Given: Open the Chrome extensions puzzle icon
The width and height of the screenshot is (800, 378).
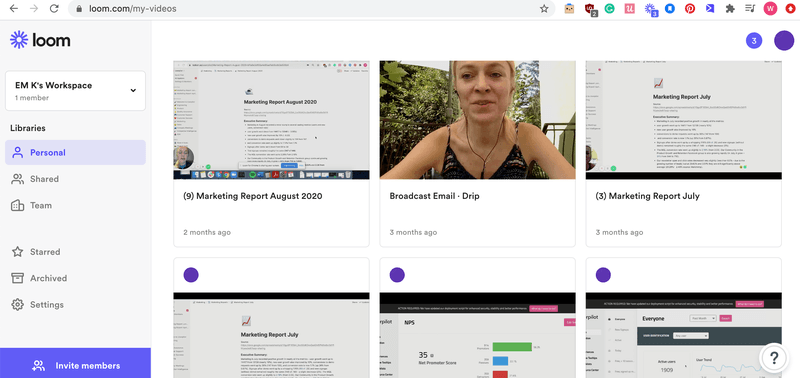Looking at the screenshot, I should 730,8.
